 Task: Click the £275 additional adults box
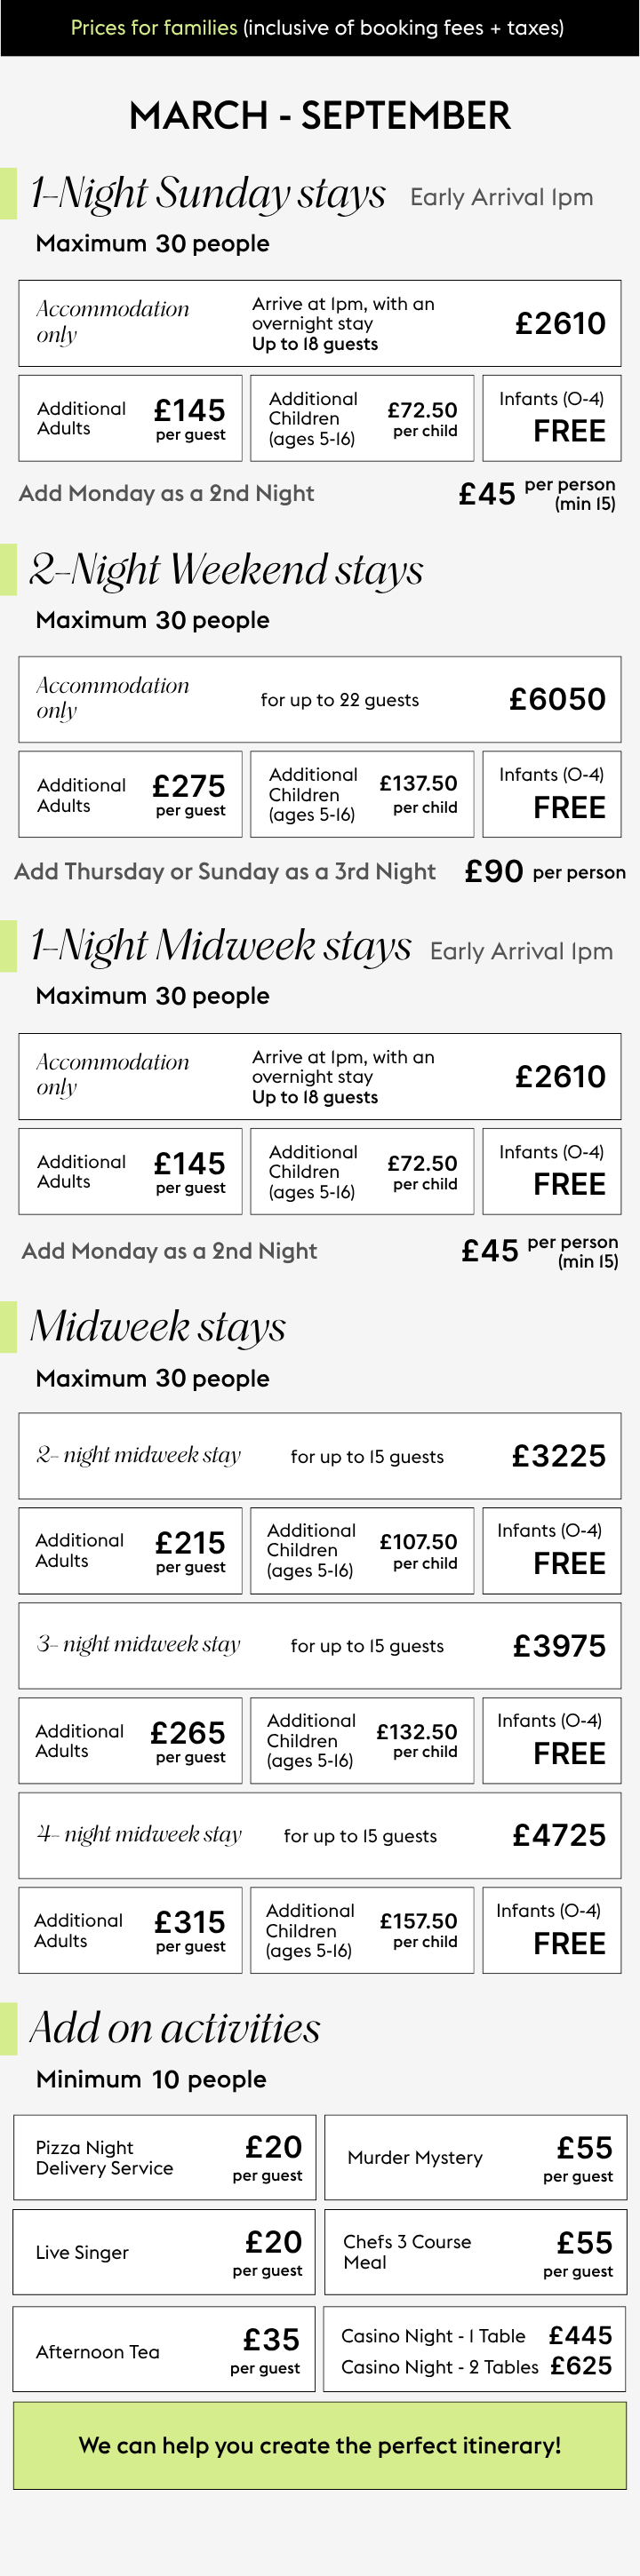130,794
